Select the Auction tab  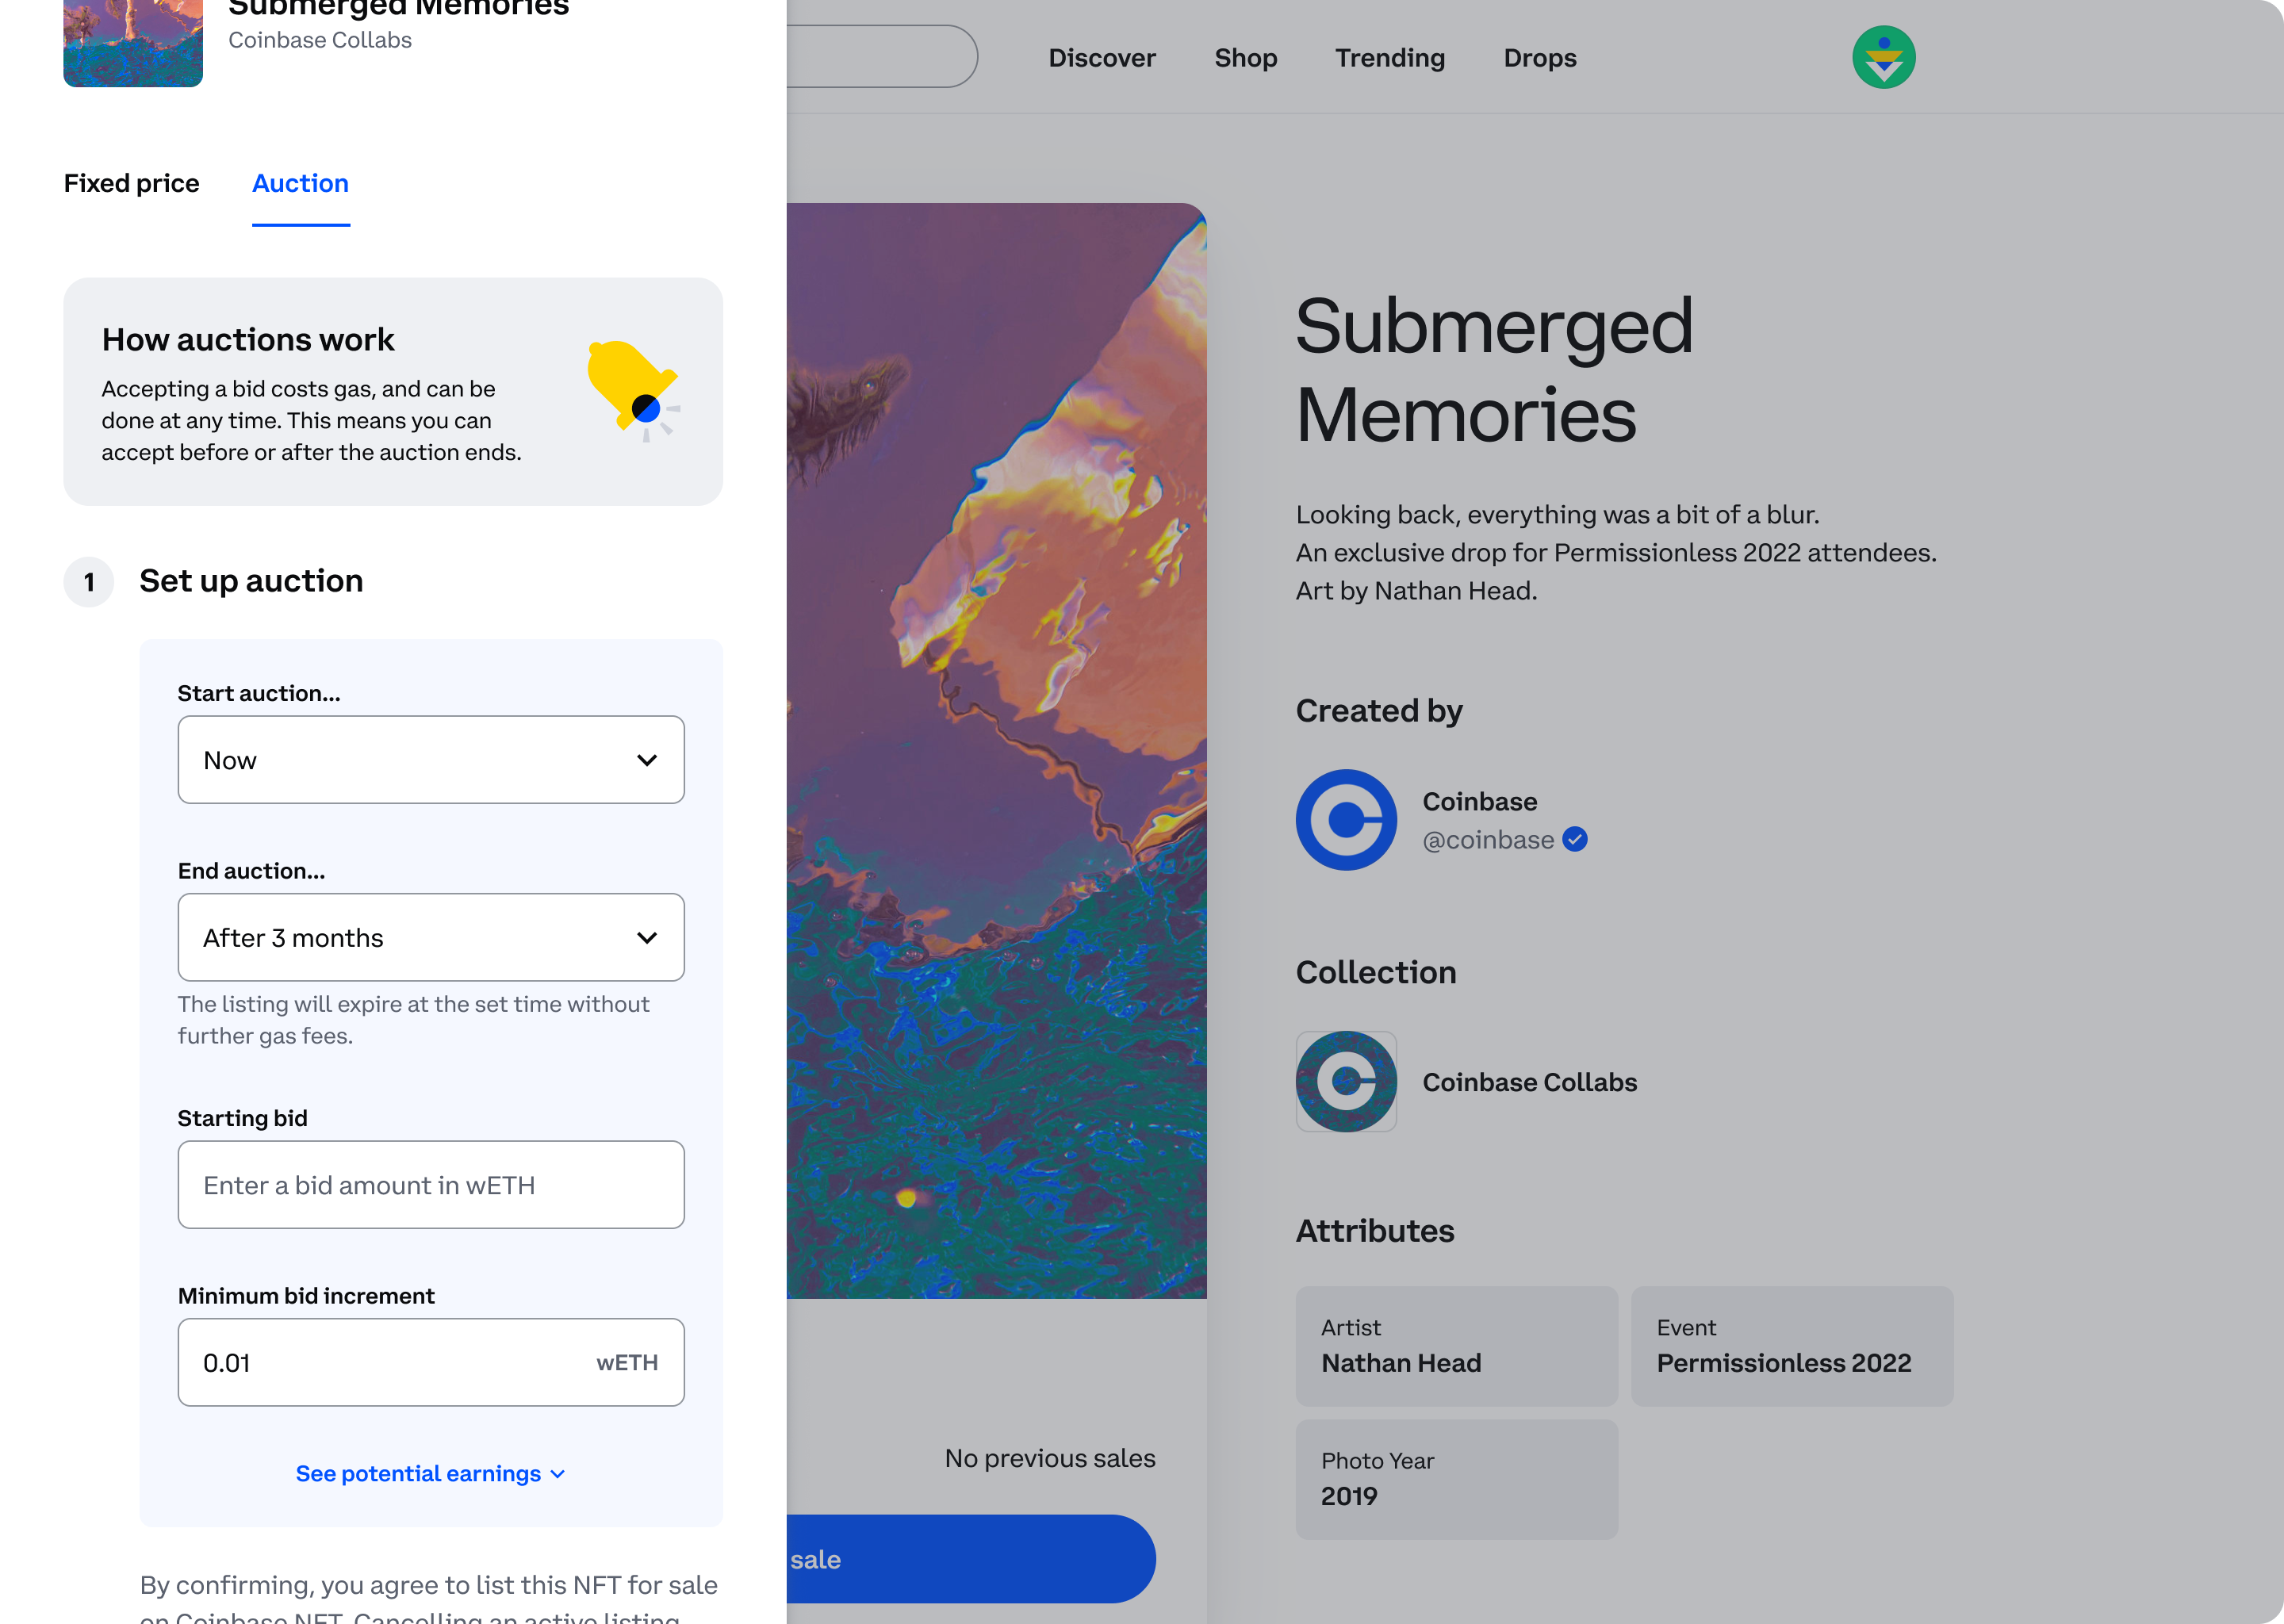click(x=300, y=184)
